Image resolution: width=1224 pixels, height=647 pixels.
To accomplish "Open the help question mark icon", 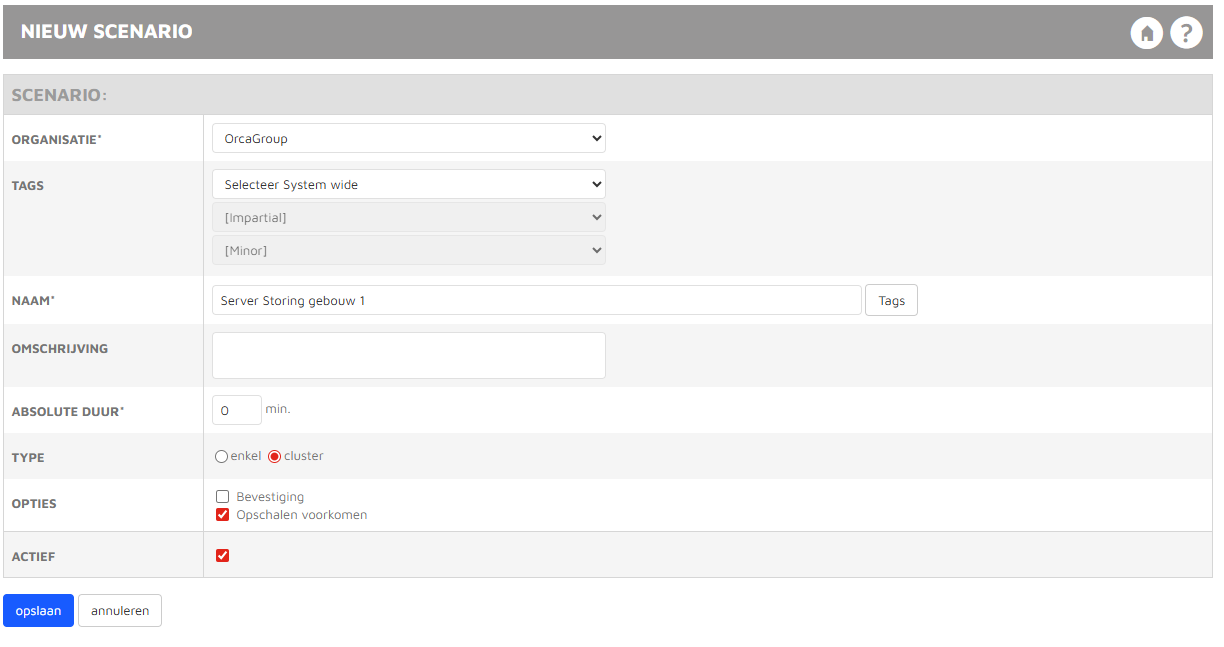I will pyautogui.click(x=1186, y=33).
